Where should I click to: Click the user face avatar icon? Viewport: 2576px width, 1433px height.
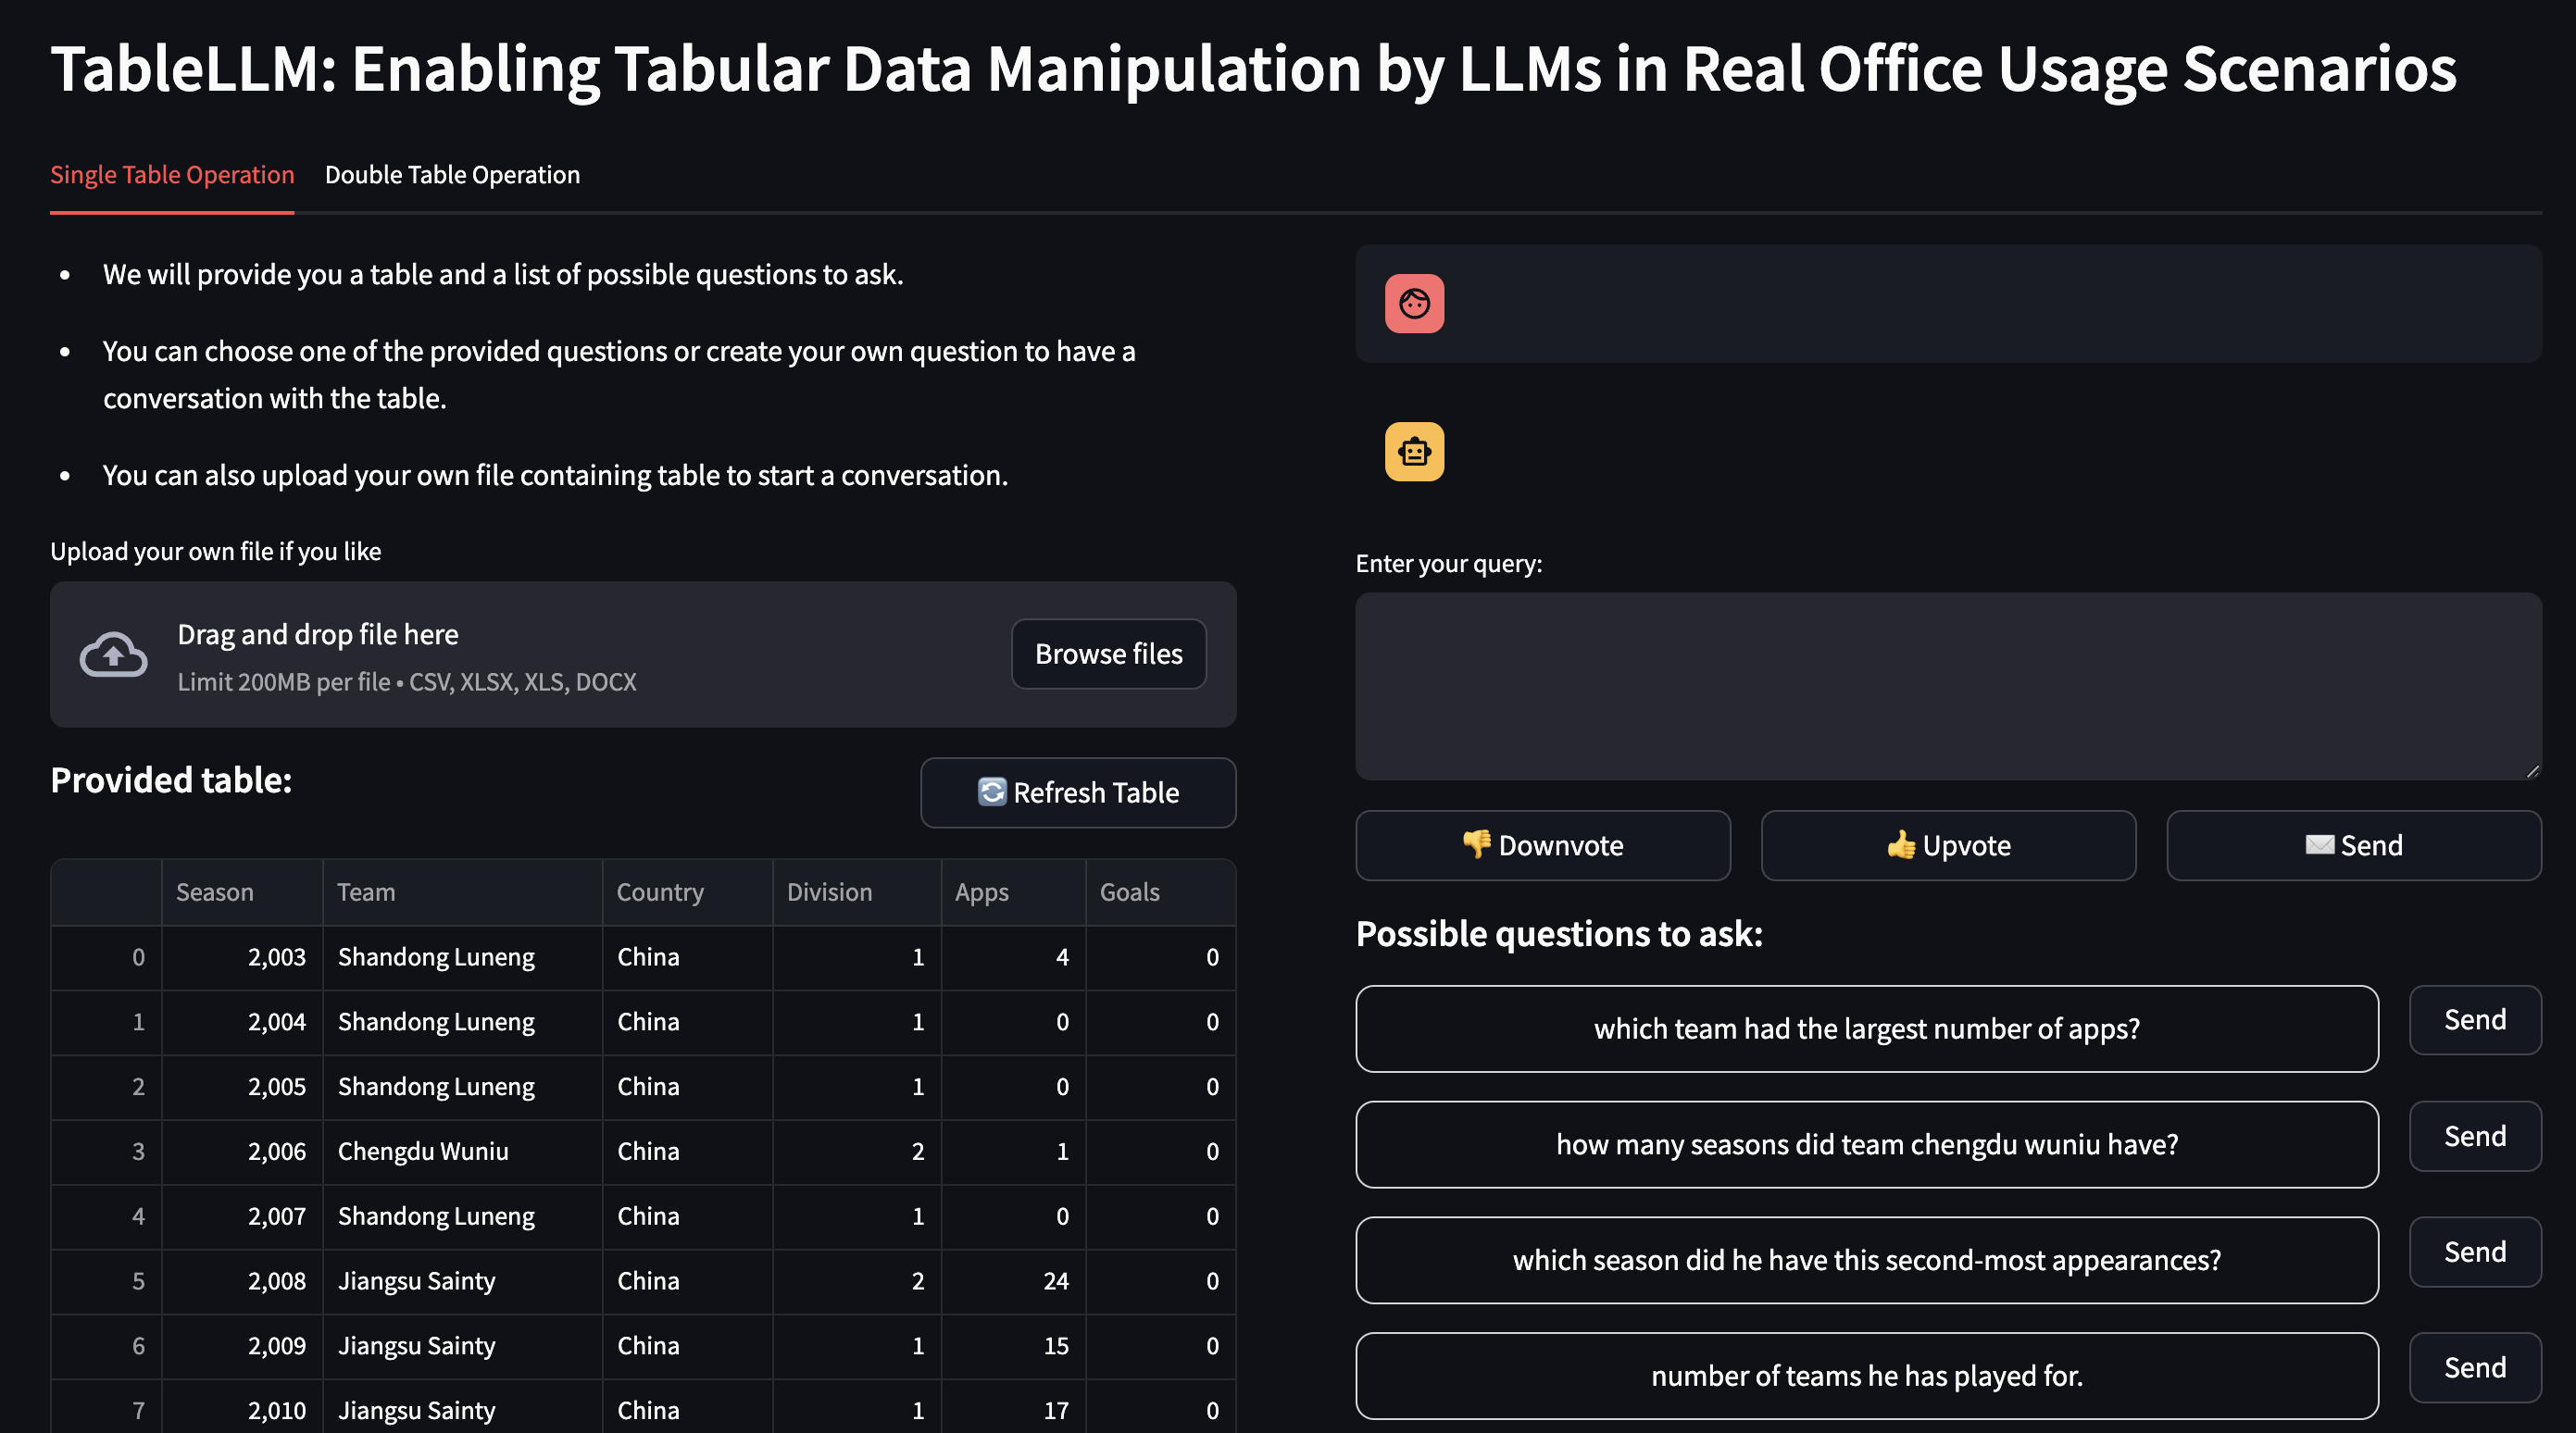[x=1414, y=303]
